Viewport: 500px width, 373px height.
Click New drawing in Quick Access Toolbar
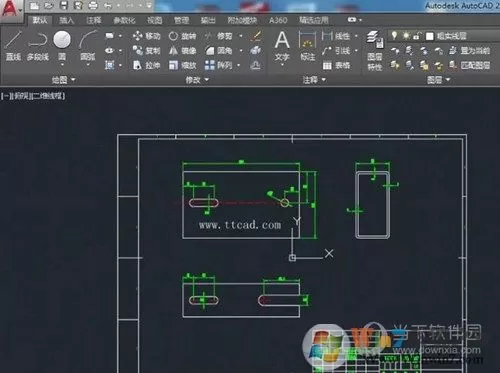click(x=34, y=5)
